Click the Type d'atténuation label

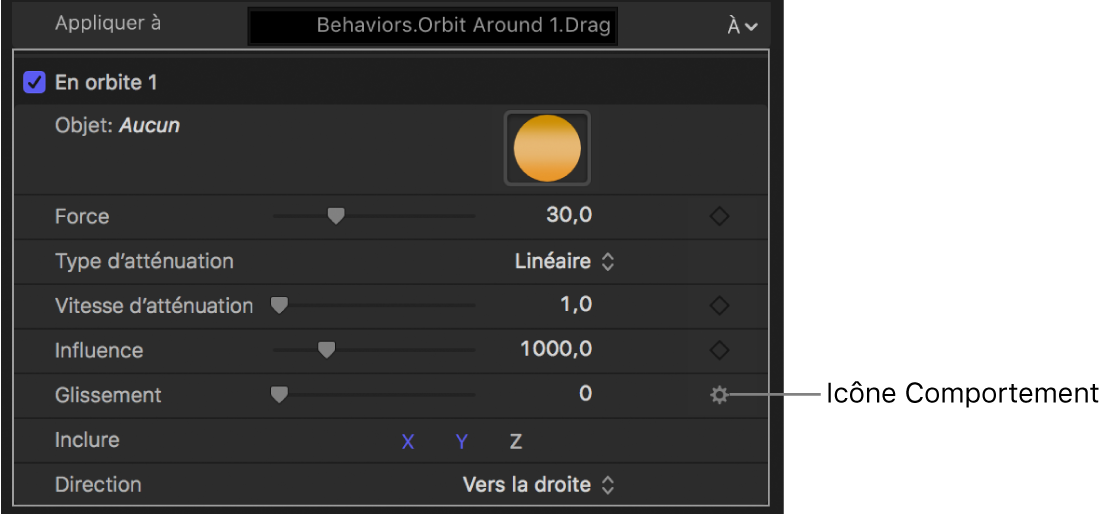(x=144, y=262)
